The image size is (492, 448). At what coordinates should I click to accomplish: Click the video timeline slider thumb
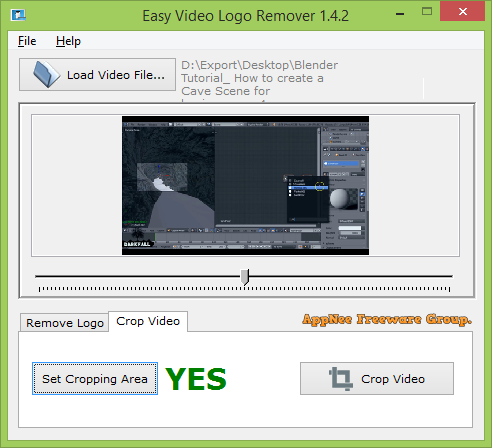245,277
